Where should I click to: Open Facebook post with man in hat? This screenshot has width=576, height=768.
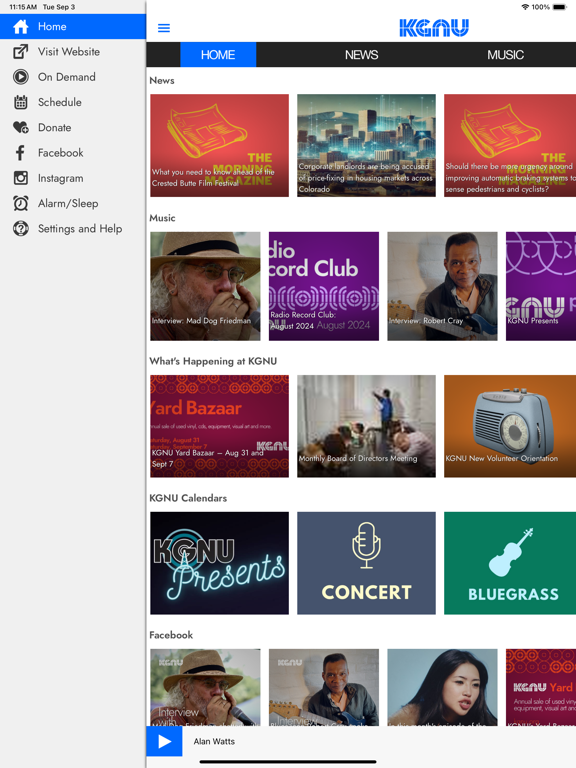pos(205,687)
